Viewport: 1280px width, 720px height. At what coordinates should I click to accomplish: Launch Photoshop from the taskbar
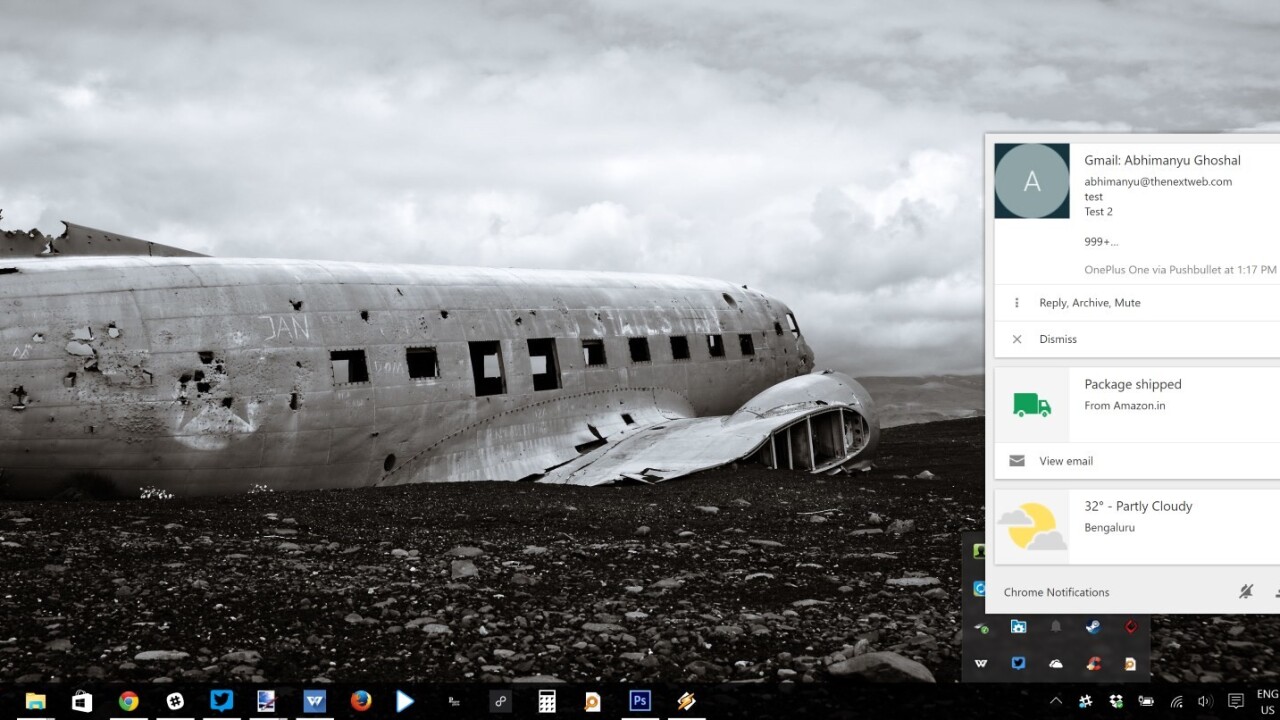640,701
